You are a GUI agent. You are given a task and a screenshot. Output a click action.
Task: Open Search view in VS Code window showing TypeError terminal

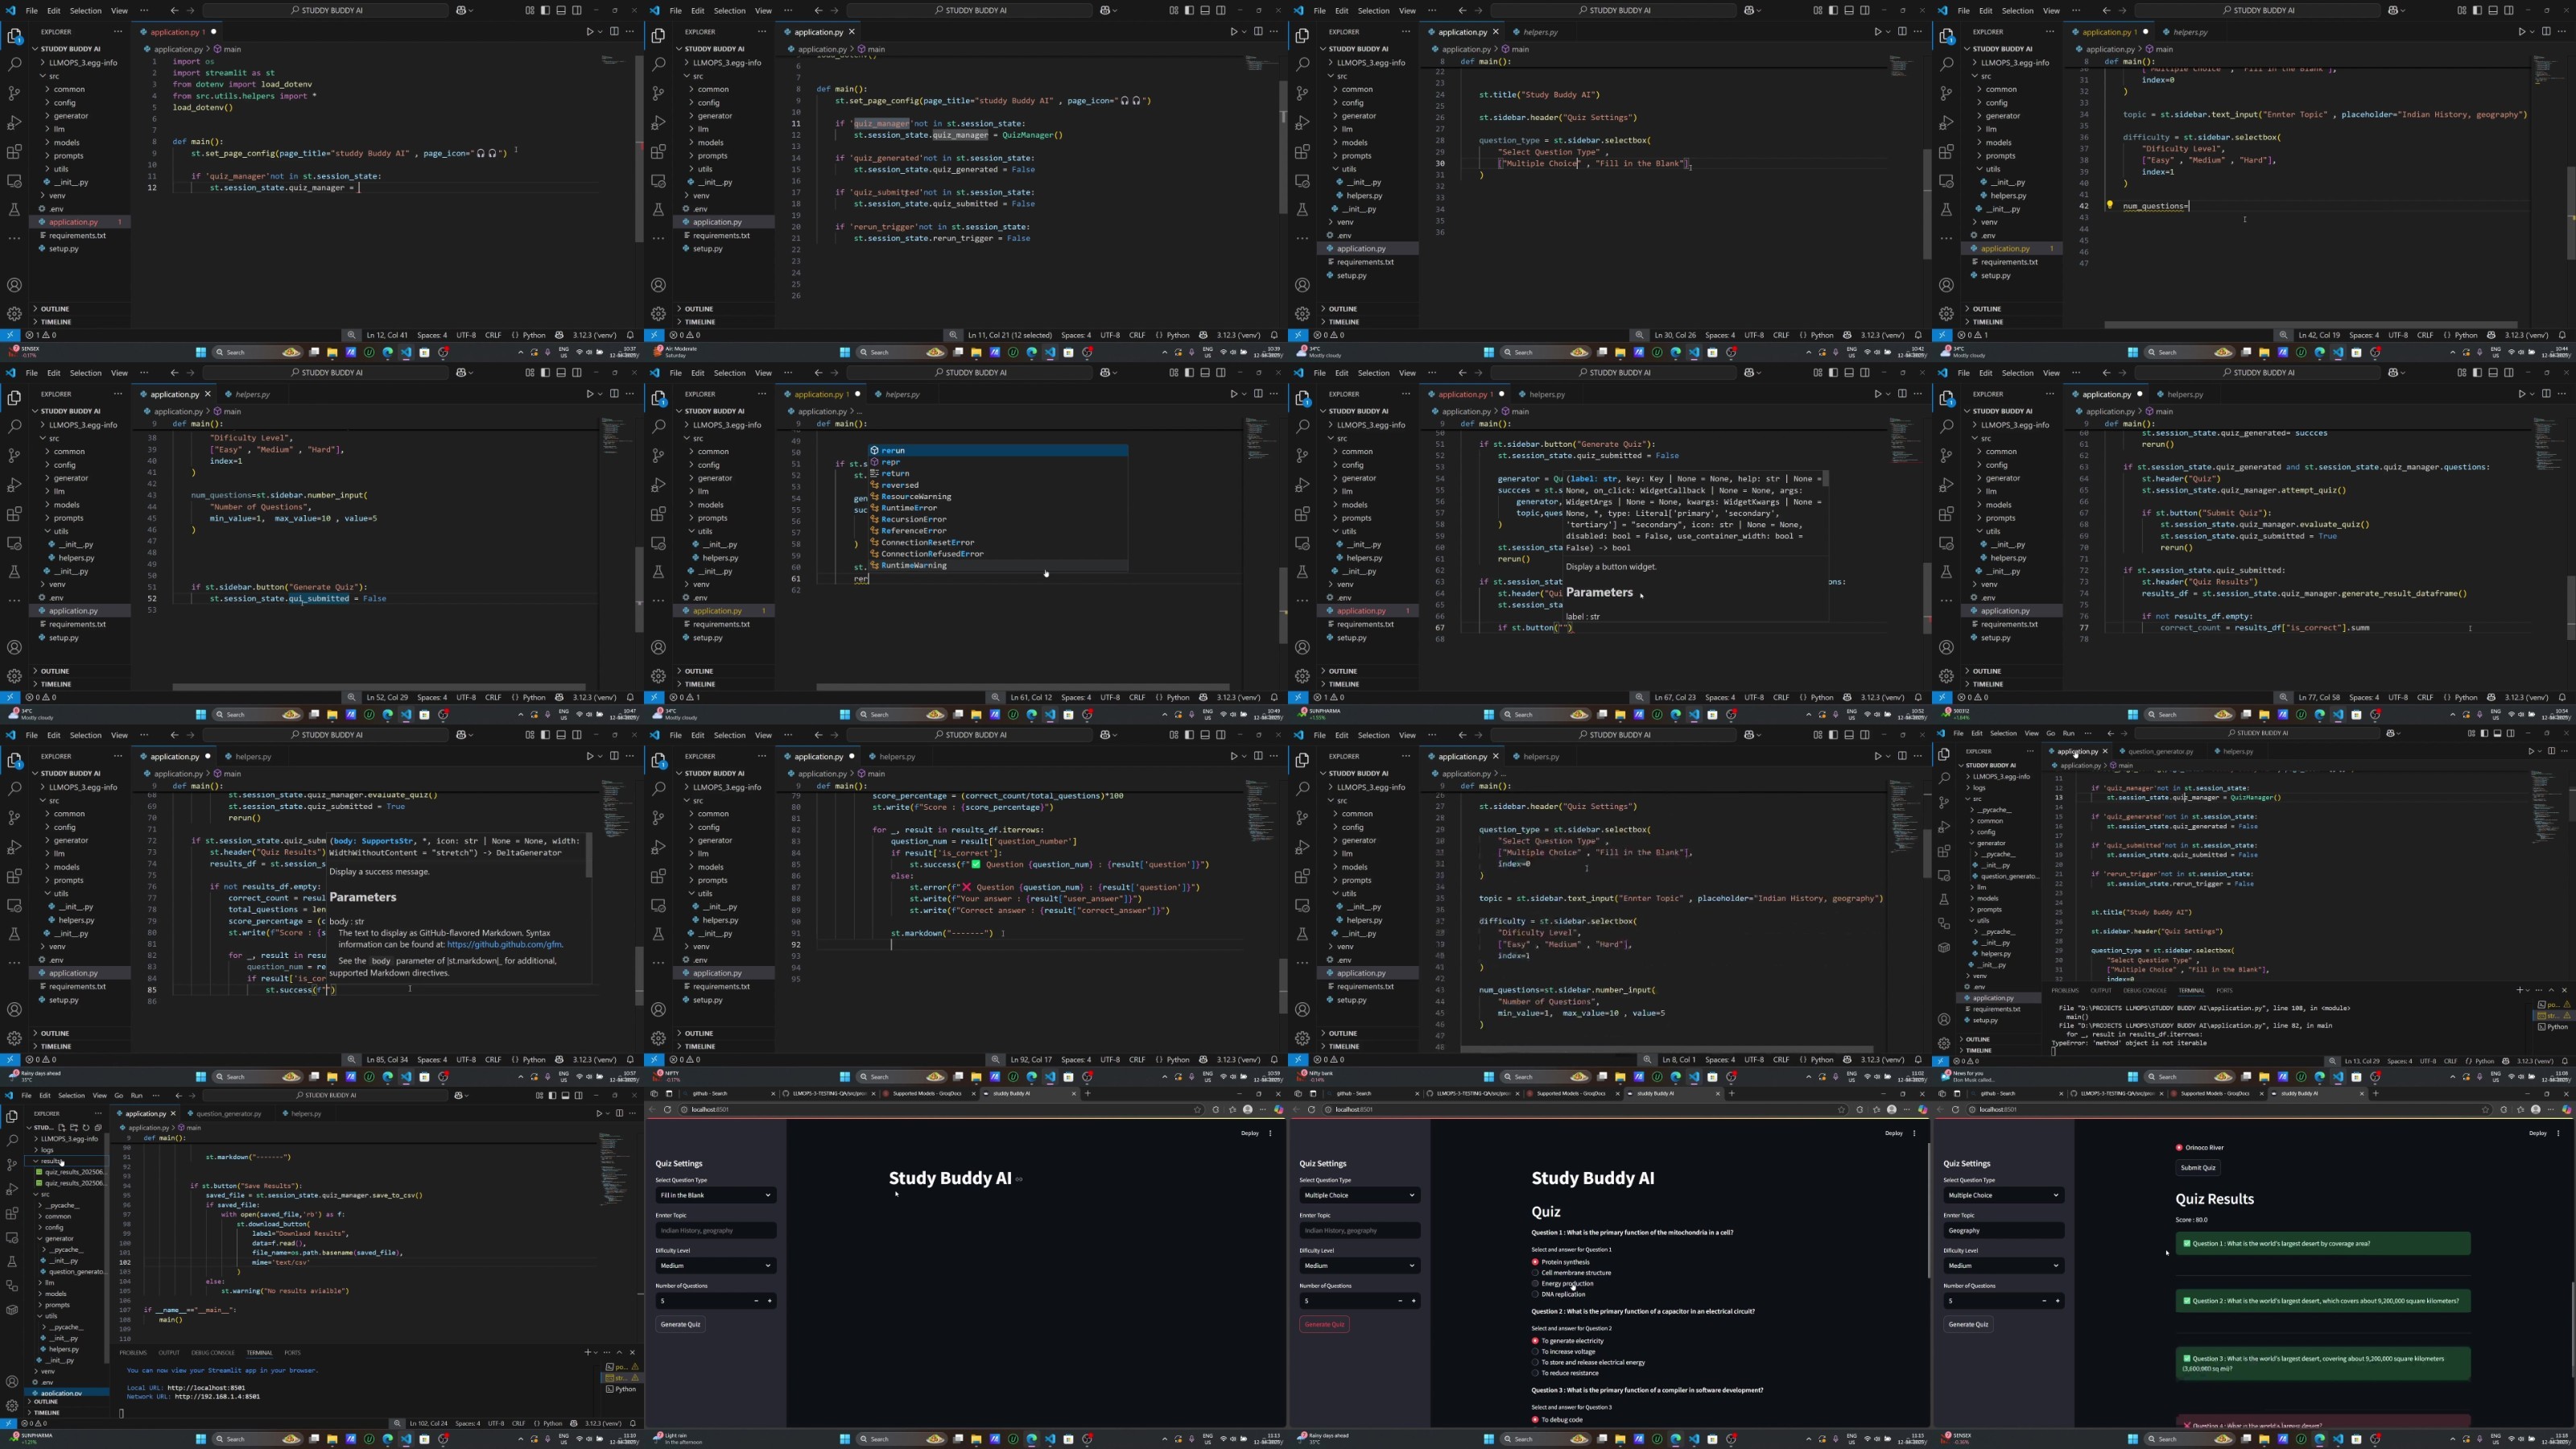click(x=1944, y=778)
